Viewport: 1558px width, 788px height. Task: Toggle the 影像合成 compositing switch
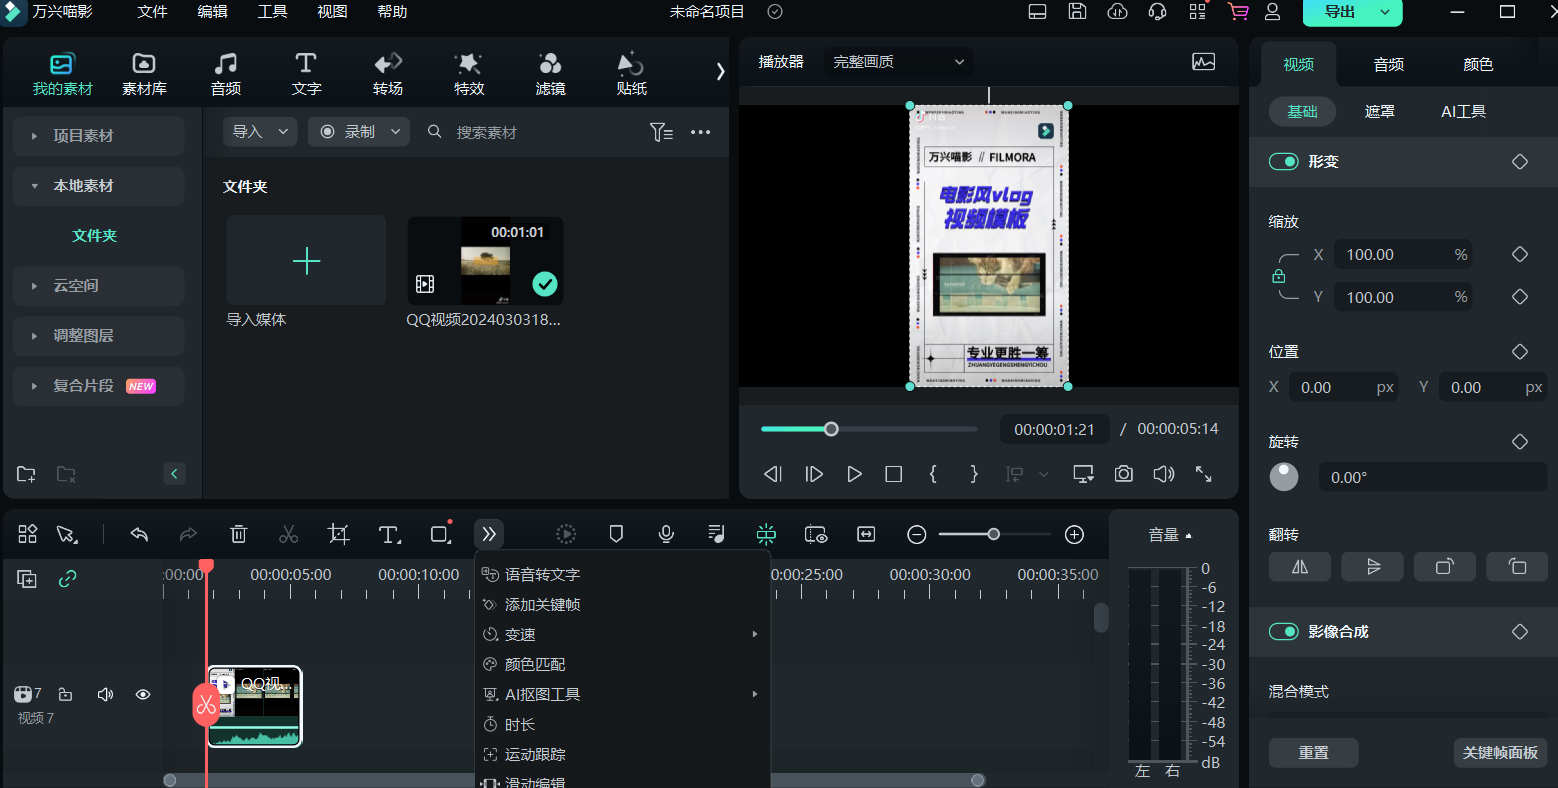[1283, 632]
